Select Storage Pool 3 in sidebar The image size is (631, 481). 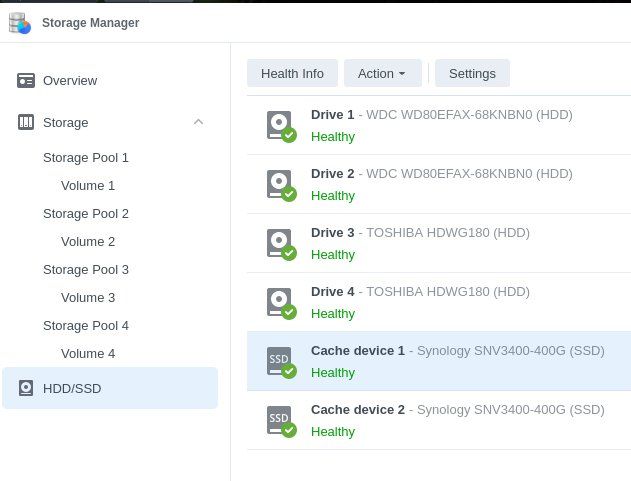pos(86,269)
